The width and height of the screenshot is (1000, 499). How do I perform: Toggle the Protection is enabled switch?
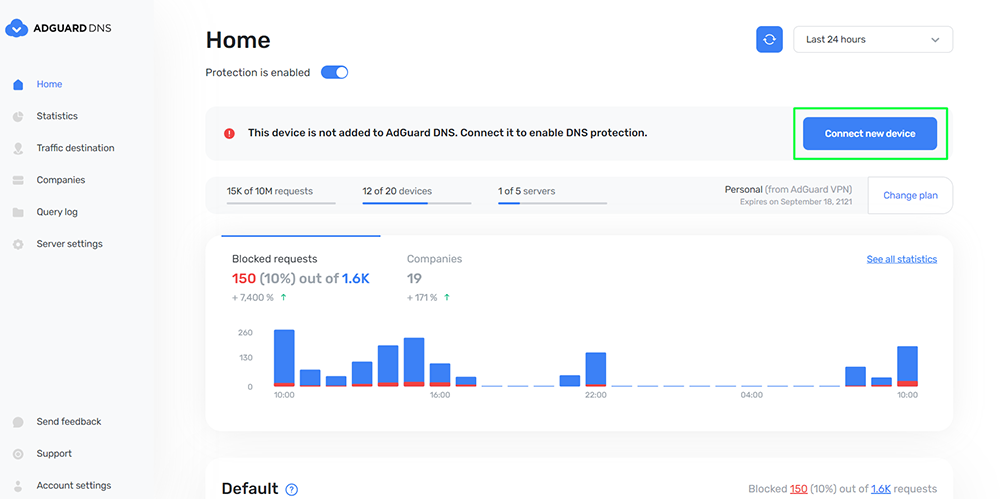pos(334,72)
